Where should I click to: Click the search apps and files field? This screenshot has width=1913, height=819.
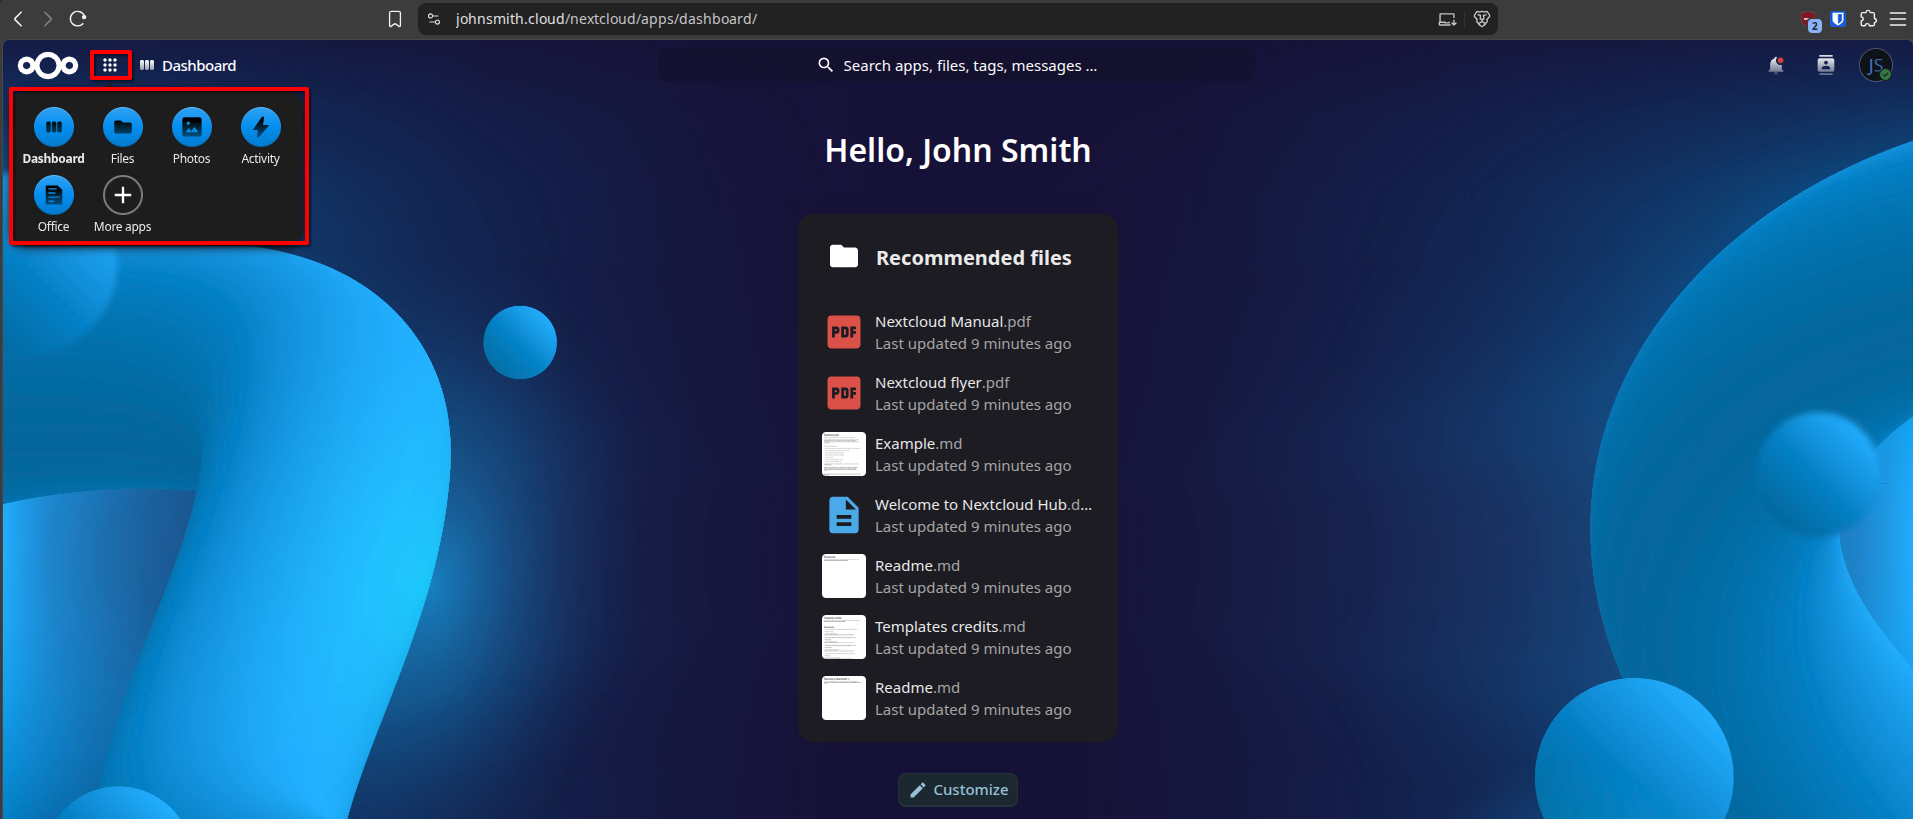[x=957, y=66]
